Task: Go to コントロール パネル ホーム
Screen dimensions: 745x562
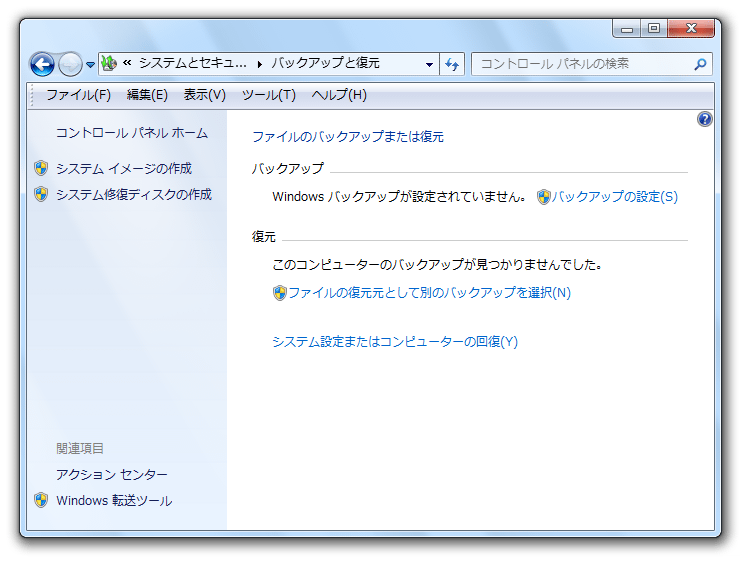Action: (132, 133)
